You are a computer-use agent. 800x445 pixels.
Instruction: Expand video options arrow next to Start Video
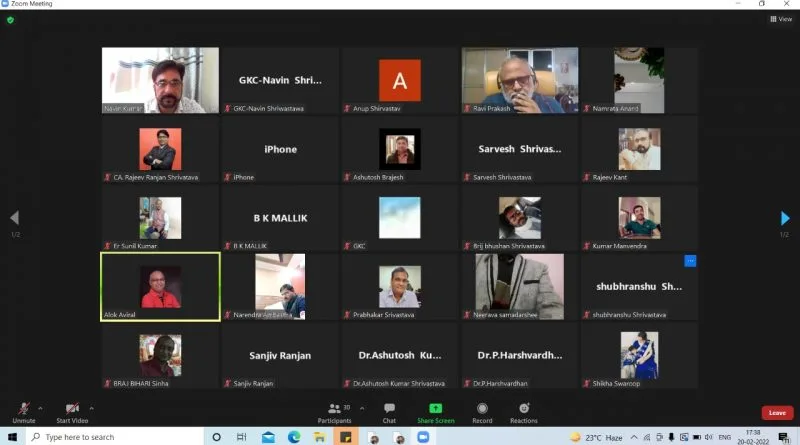[x=91, y=407]
